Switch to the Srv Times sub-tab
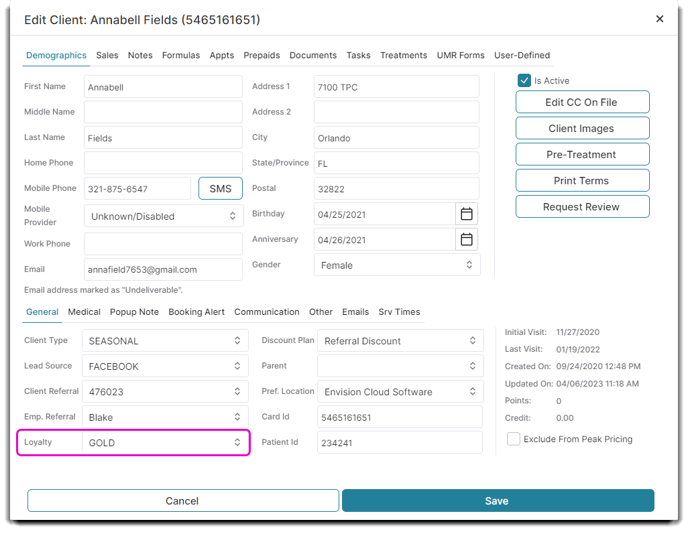 click(x=399, y=312)
